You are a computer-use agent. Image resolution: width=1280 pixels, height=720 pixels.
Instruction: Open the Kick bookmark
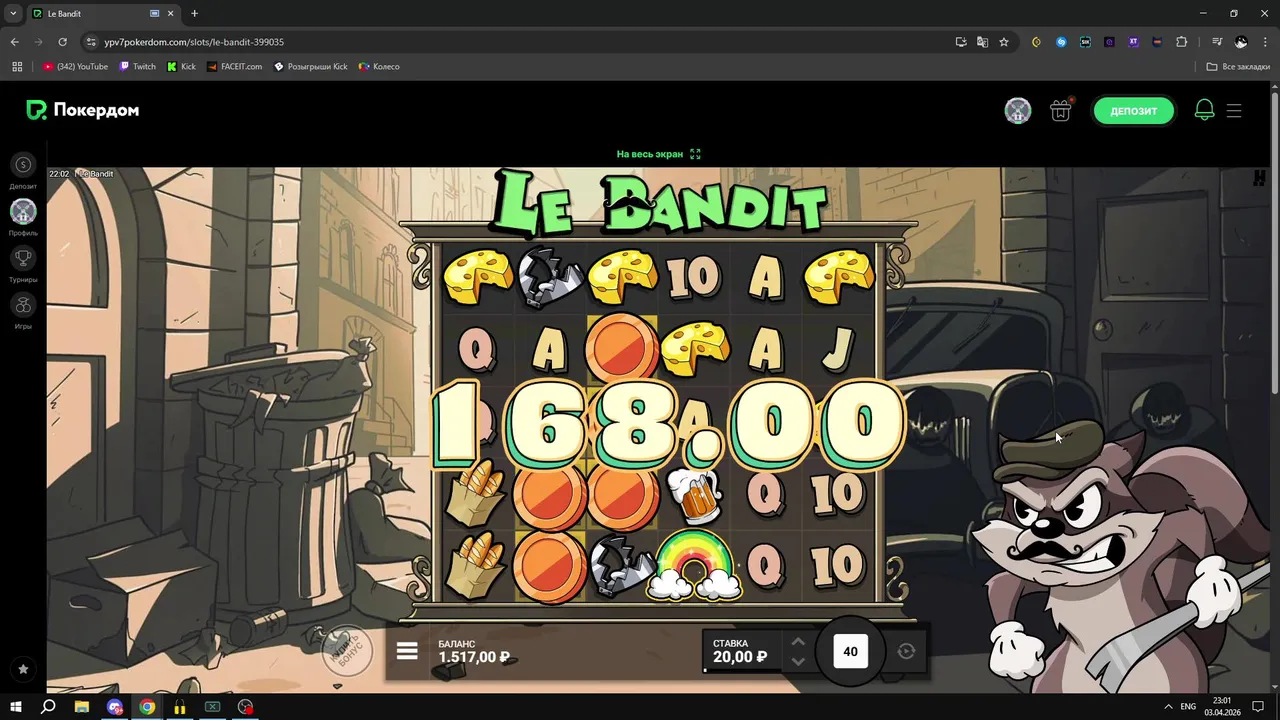click(x=181, y=67)
